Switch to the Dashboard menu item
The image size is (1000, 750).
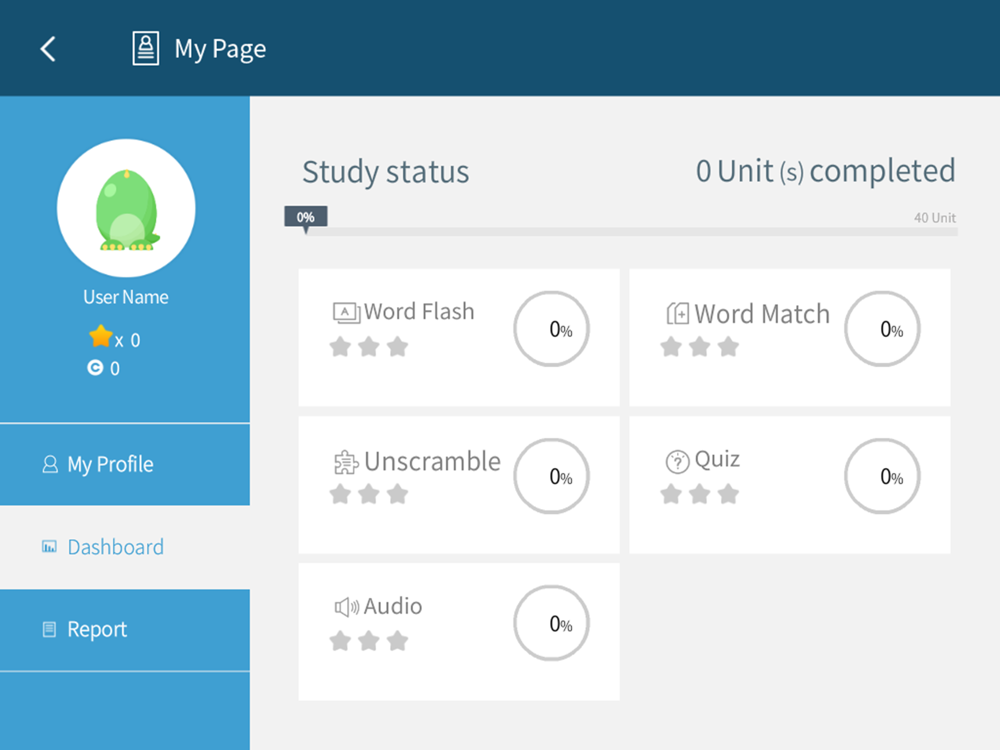pos(125,547)
